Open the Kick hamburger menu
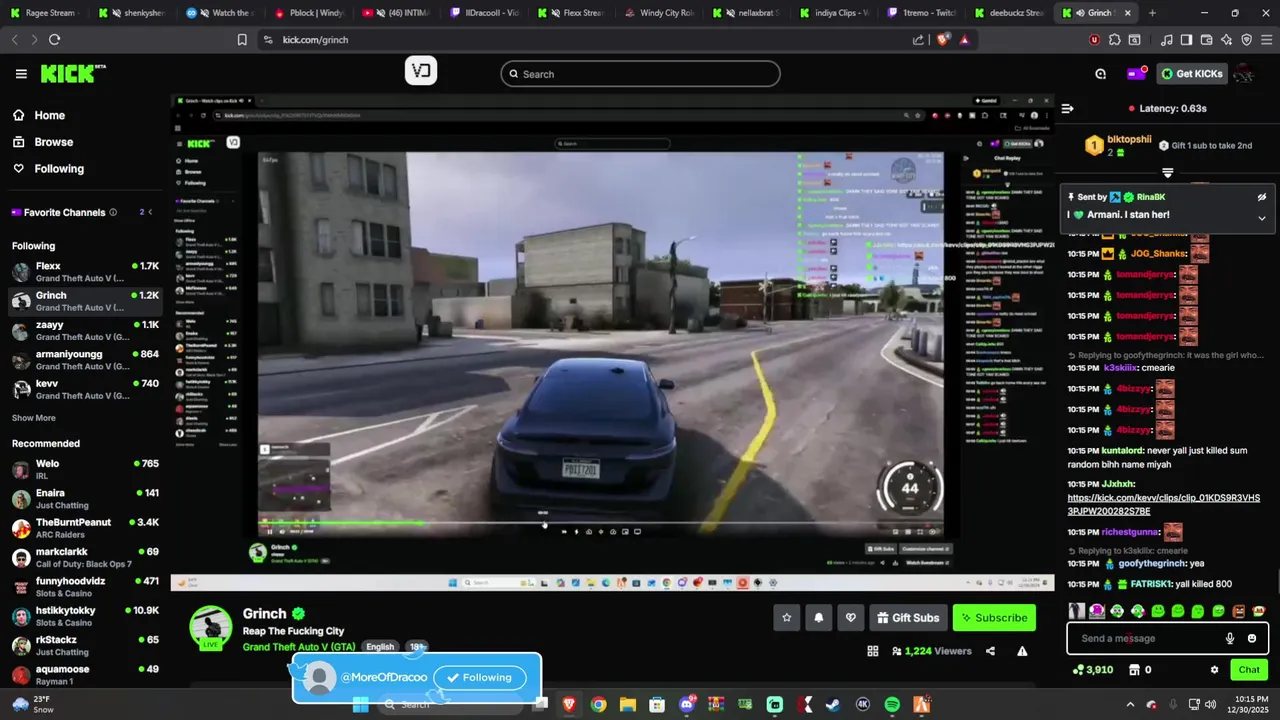 tap(21, 74)
